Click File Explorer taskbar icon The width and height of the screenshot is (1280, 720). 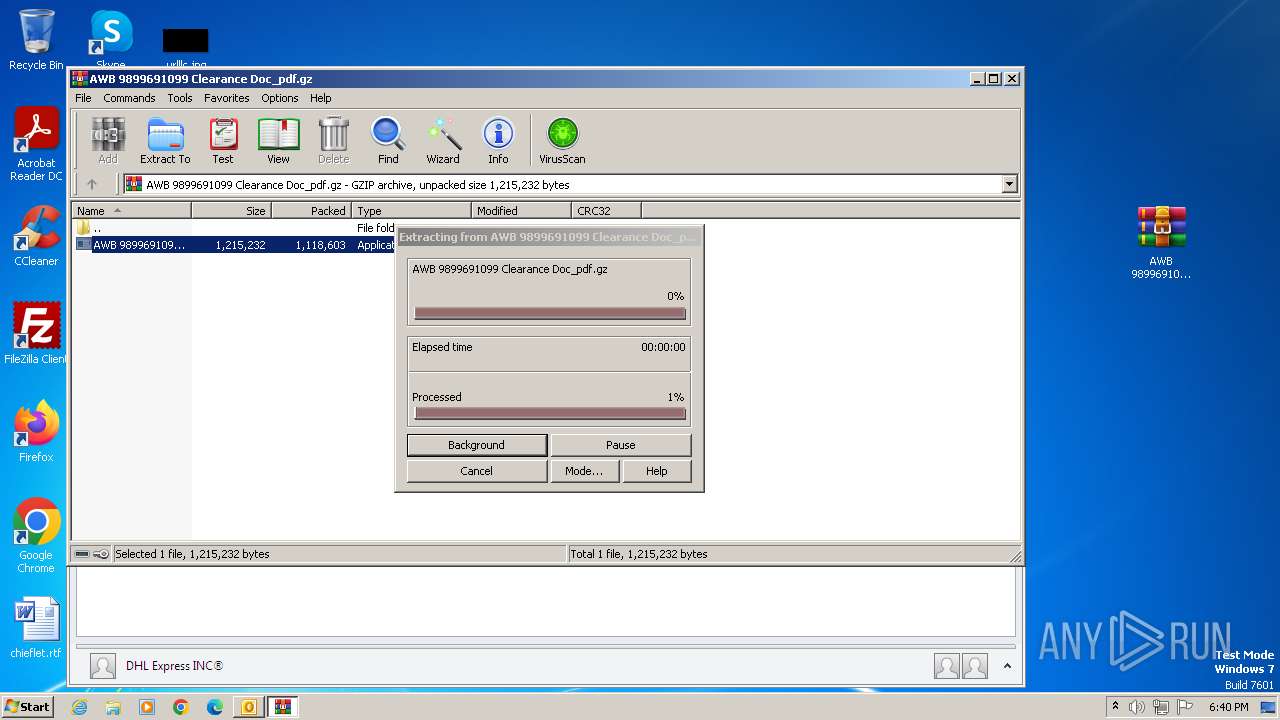pyautogui.click(x=113, y=707)
